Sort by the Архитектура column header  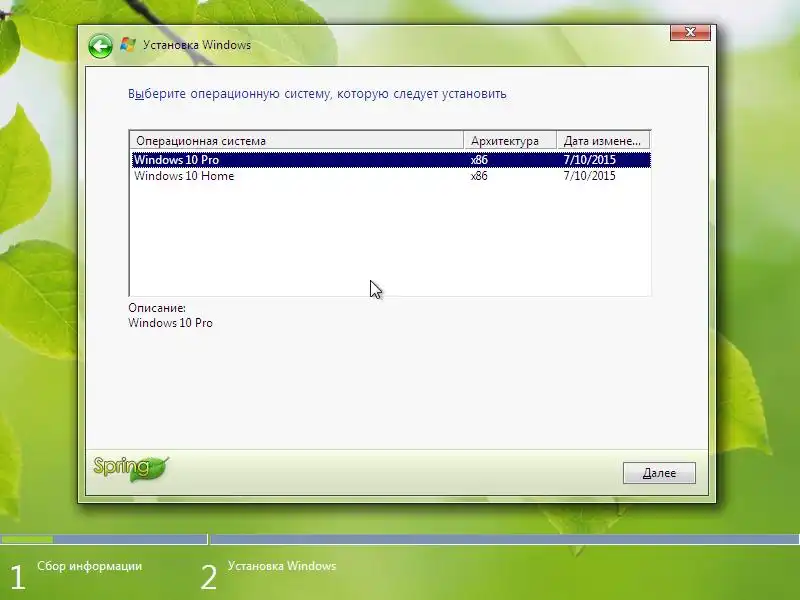(510, 140)
